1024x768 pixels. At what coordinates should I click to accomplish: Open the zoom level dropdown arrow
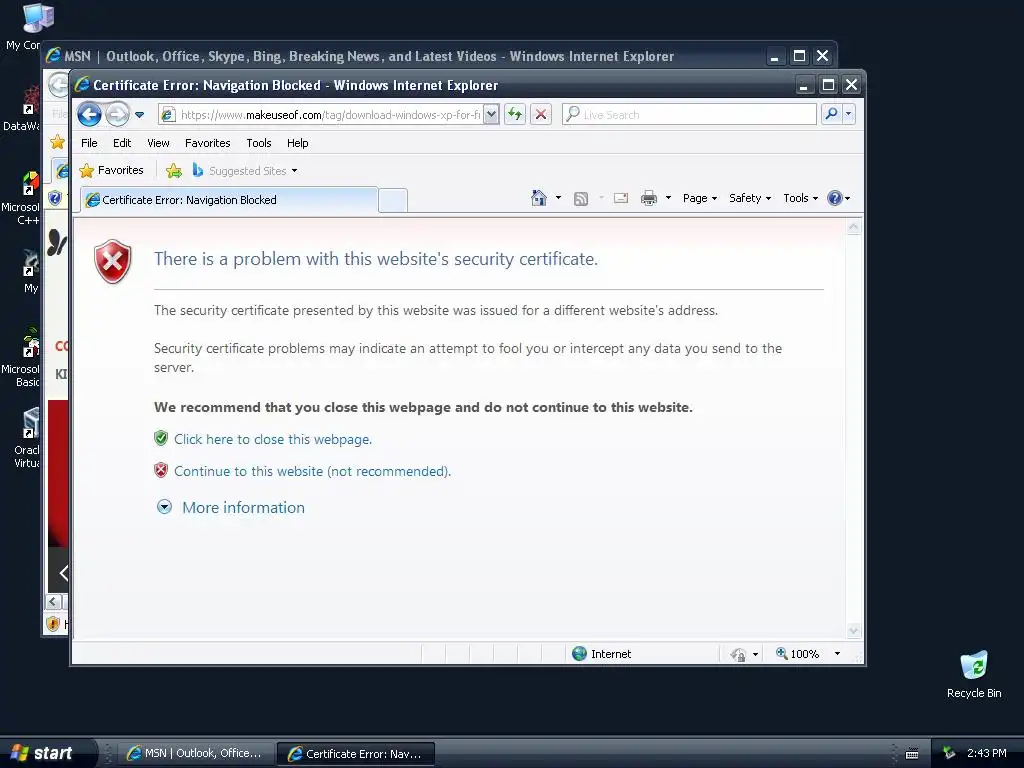[x=837, y=654]
